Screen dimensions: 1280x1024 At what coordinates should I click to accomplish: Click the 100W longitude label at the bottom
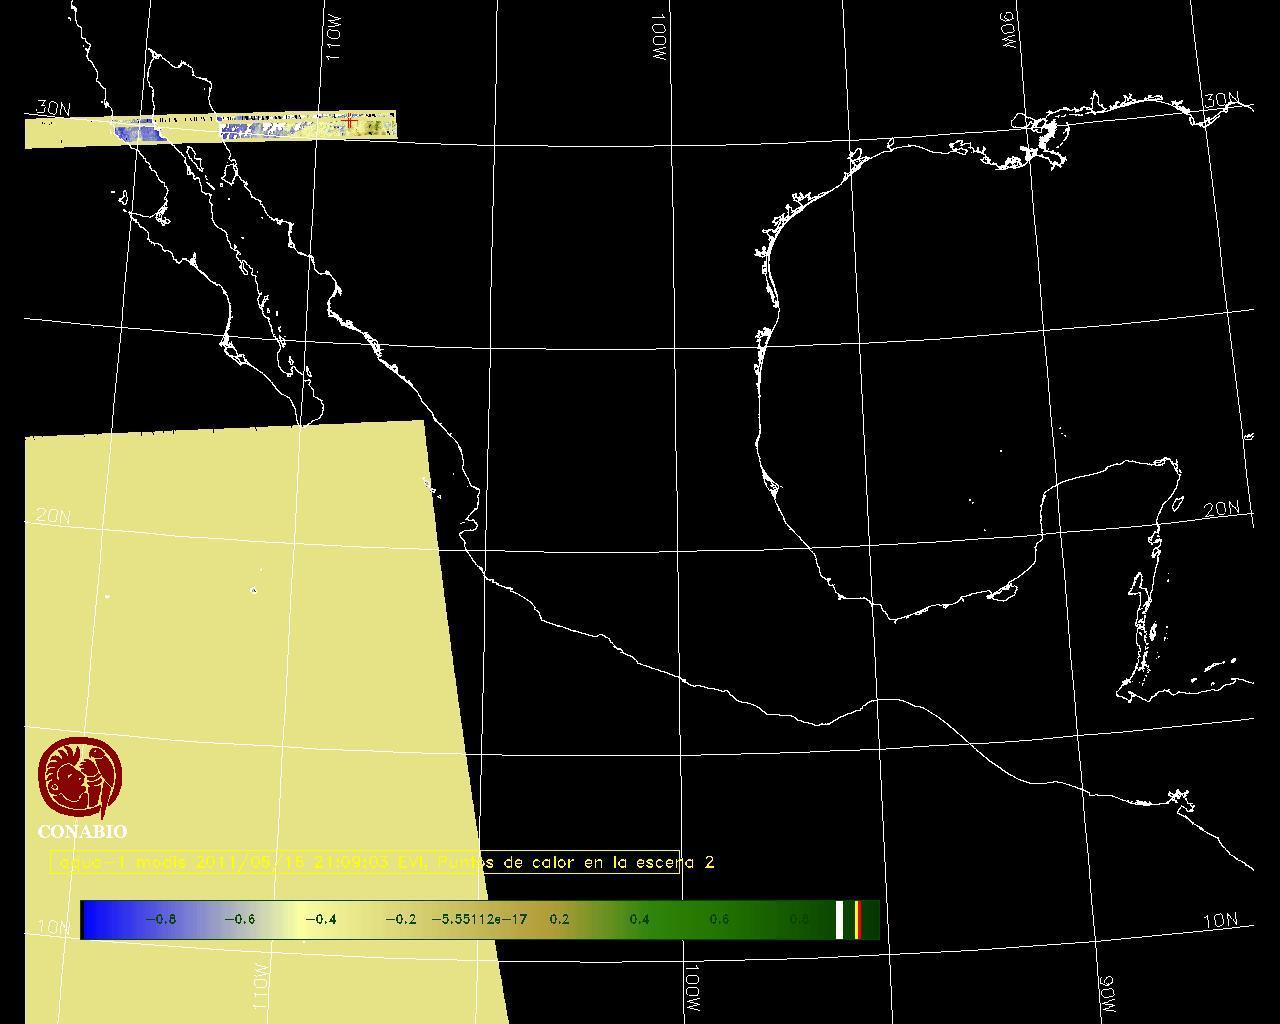[692, 988]
